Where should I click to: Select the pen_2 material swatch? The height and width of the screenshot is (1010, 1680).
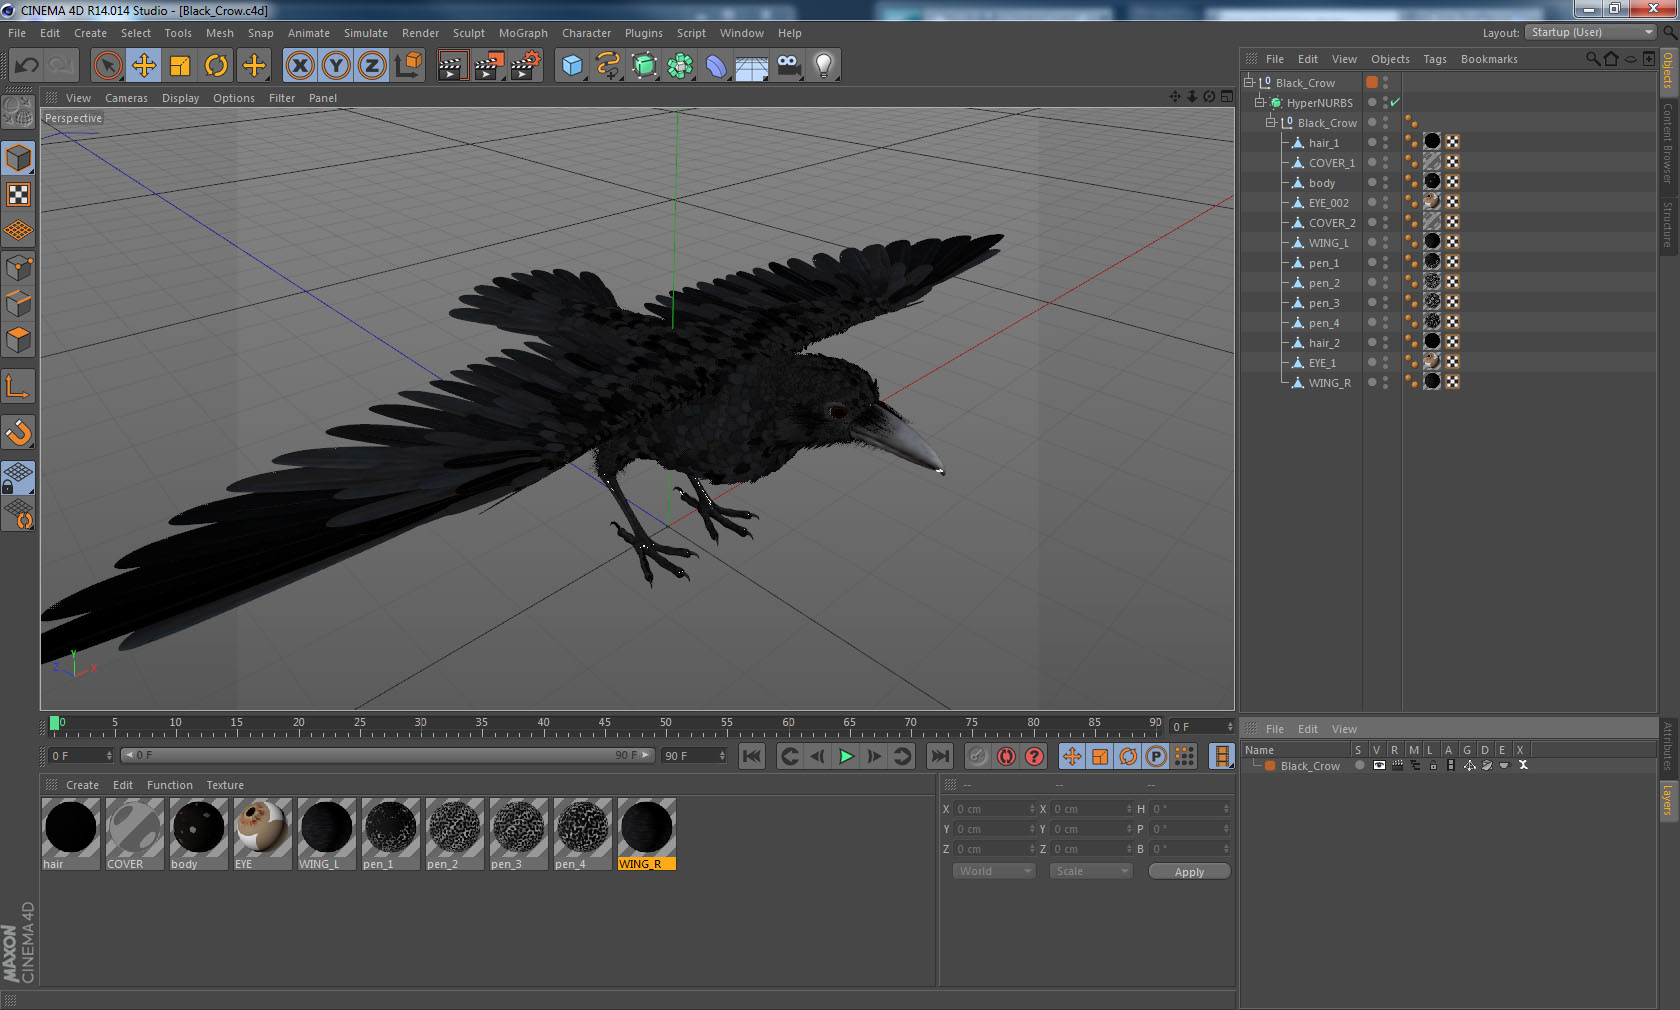coord(455,827)
